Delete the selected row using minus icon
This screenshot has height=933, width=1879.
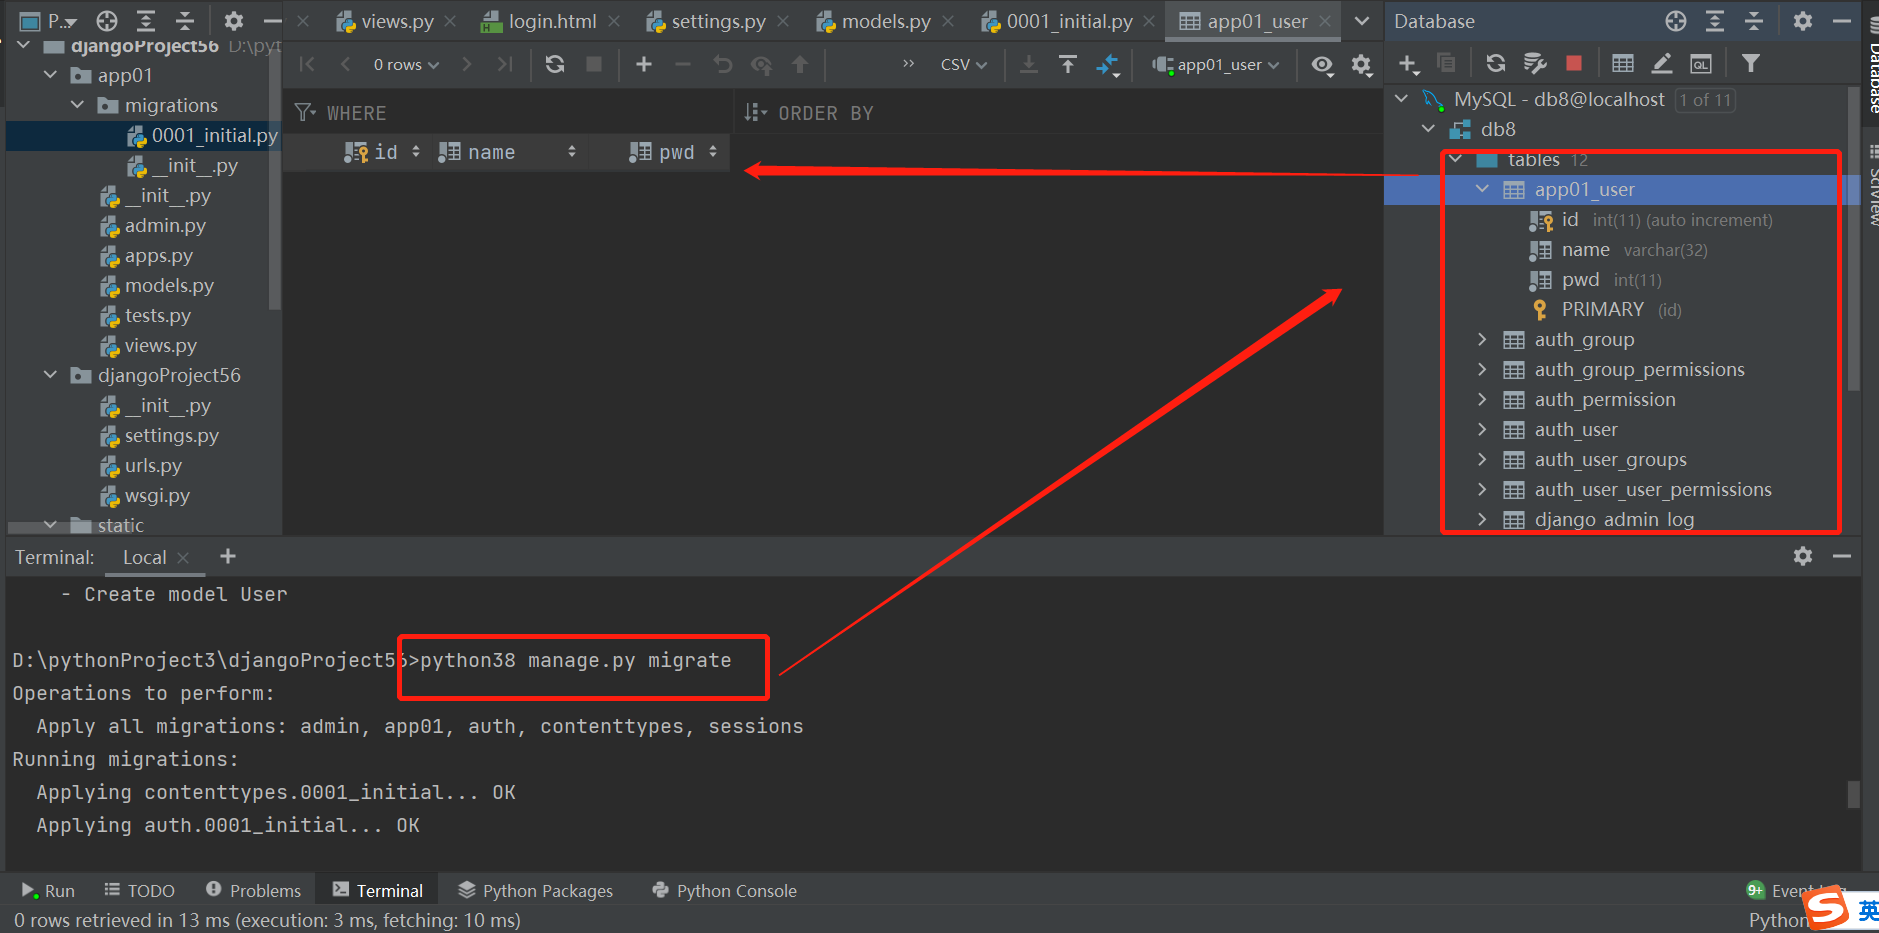683,65
